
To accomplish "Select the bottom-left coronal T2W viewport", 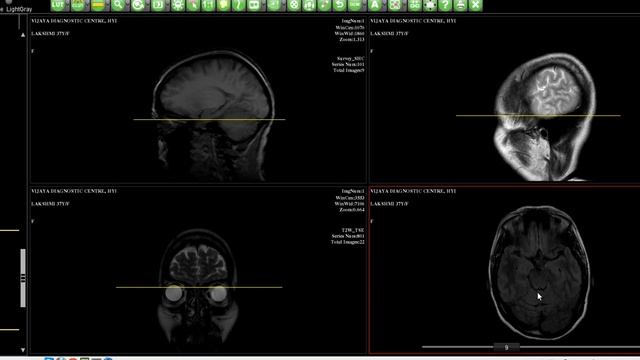I will 198,270.
